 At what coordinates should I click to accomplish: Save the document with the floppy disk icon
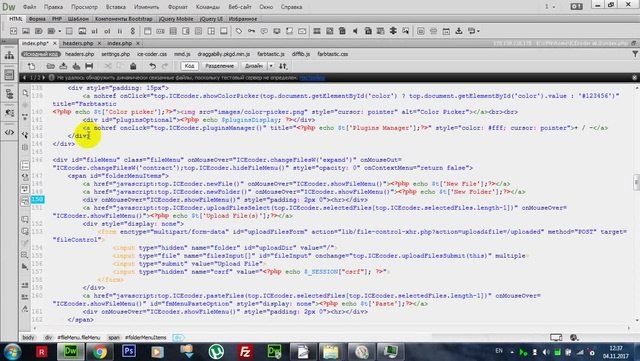(89, 66)
